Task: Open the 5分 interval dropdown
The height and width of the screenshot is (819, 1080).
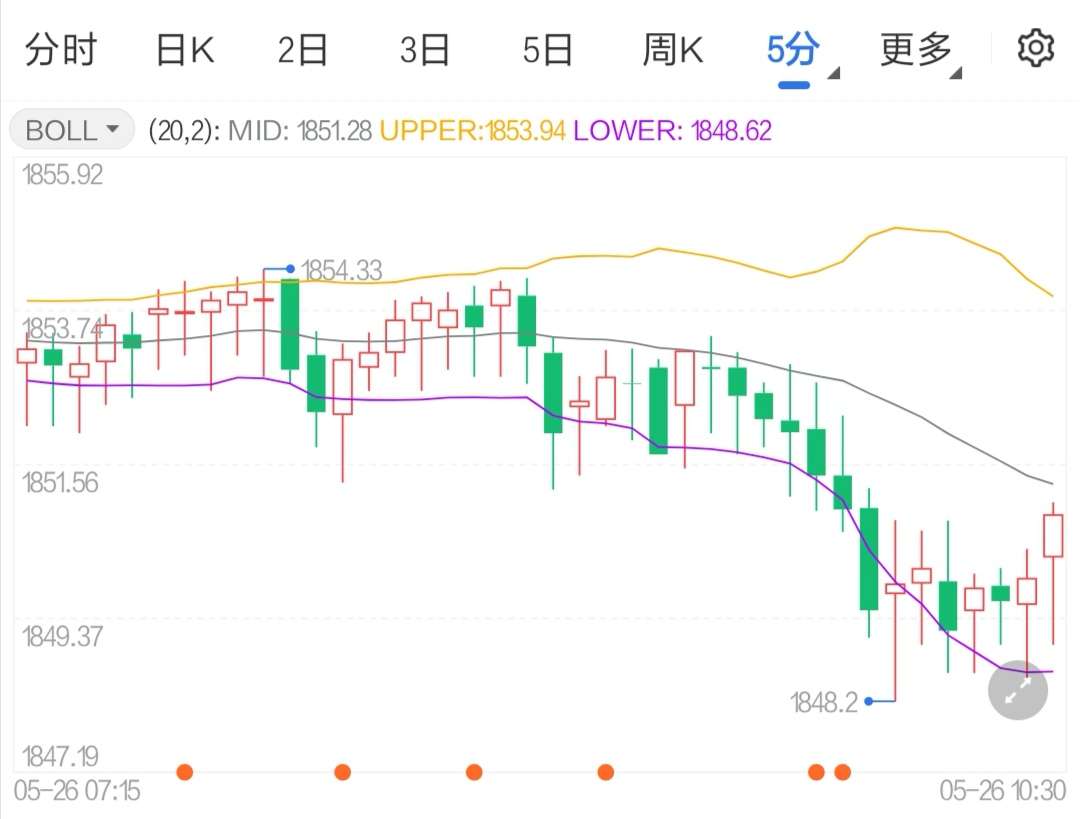Action: (x=801, y=54)
